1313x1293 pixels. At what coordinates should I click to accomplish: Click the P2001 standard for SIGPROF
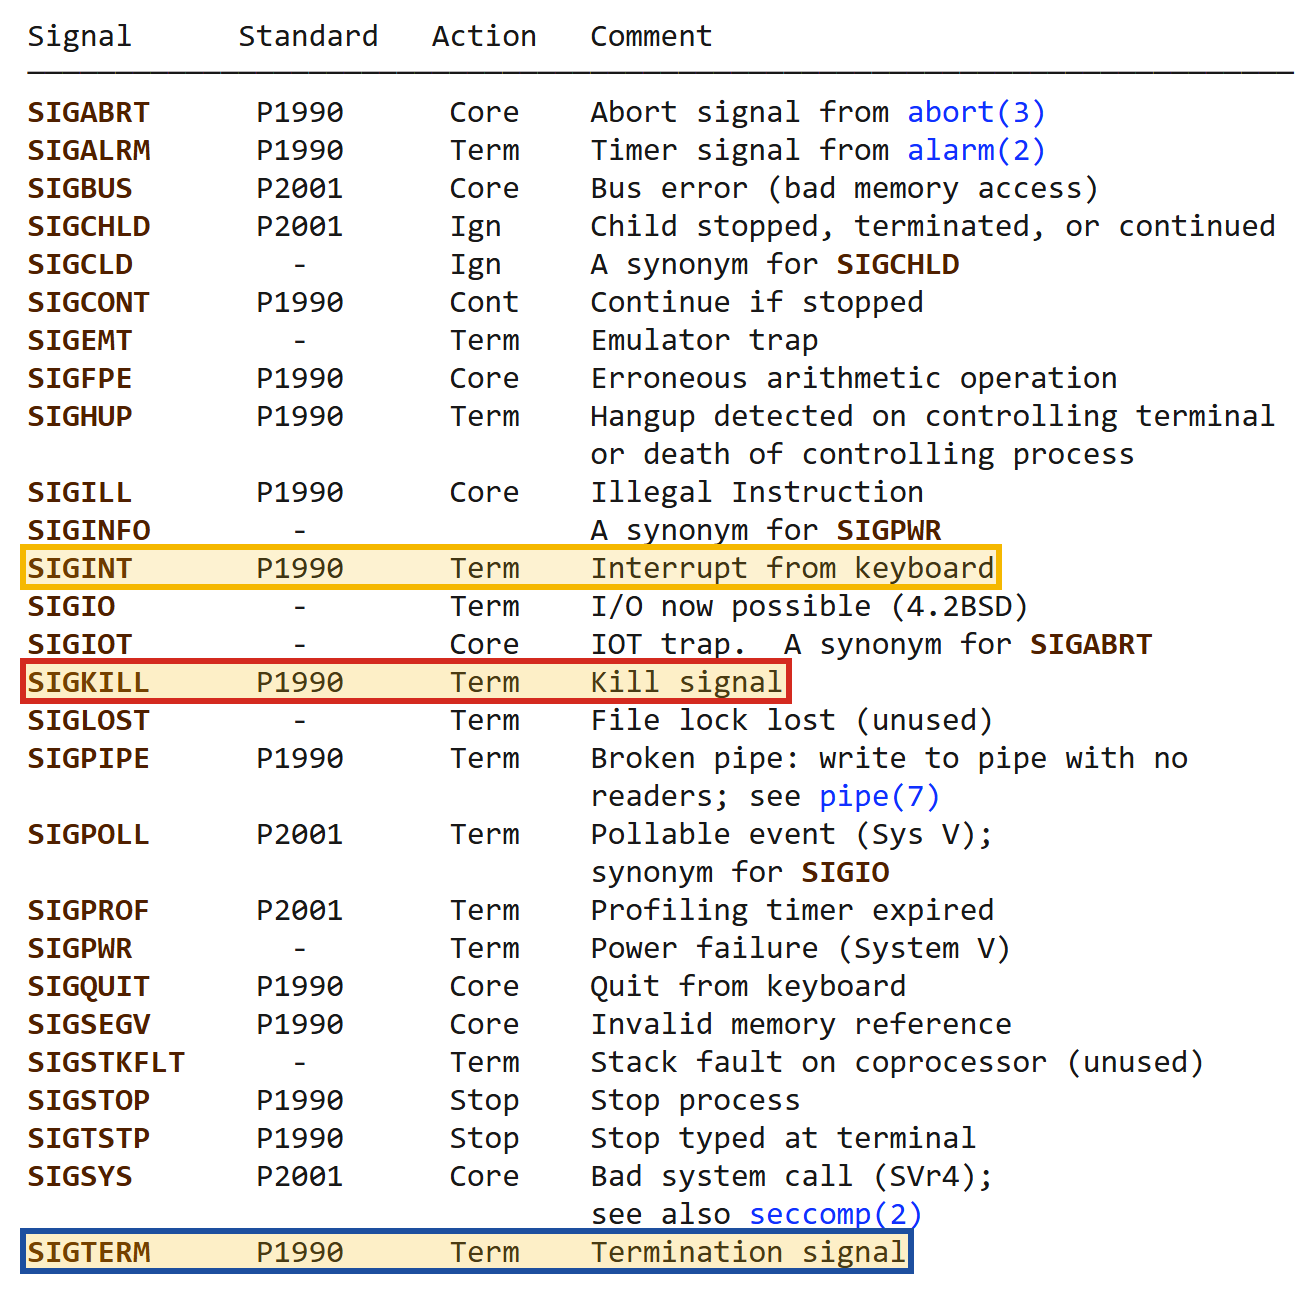coord(300,910)
